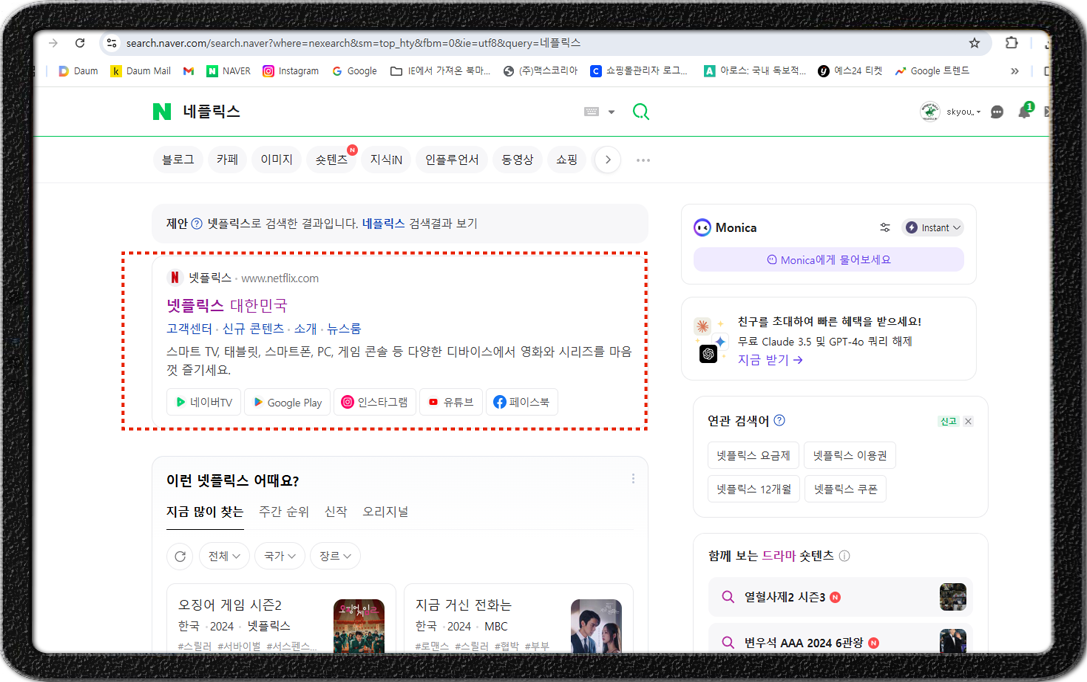The image size is (1087, 682).
Task: Open the Google Play button
Action: pos(288,402)
